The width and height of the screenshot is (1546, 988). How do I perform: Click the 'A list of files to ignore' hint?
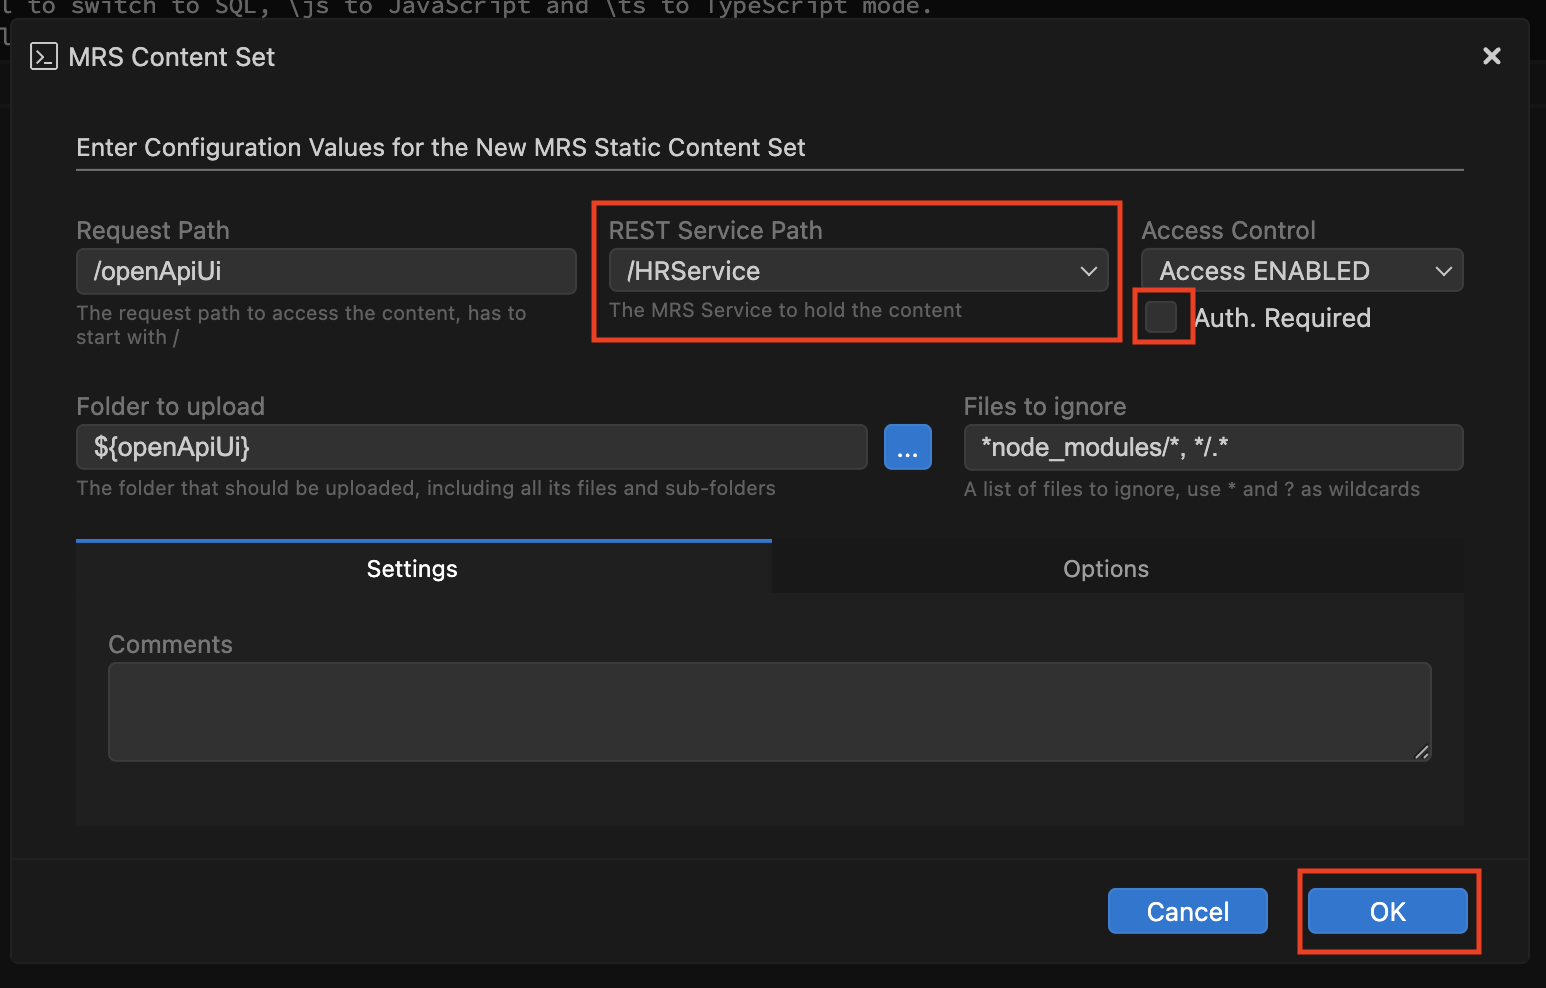(x=1192, y=489)
